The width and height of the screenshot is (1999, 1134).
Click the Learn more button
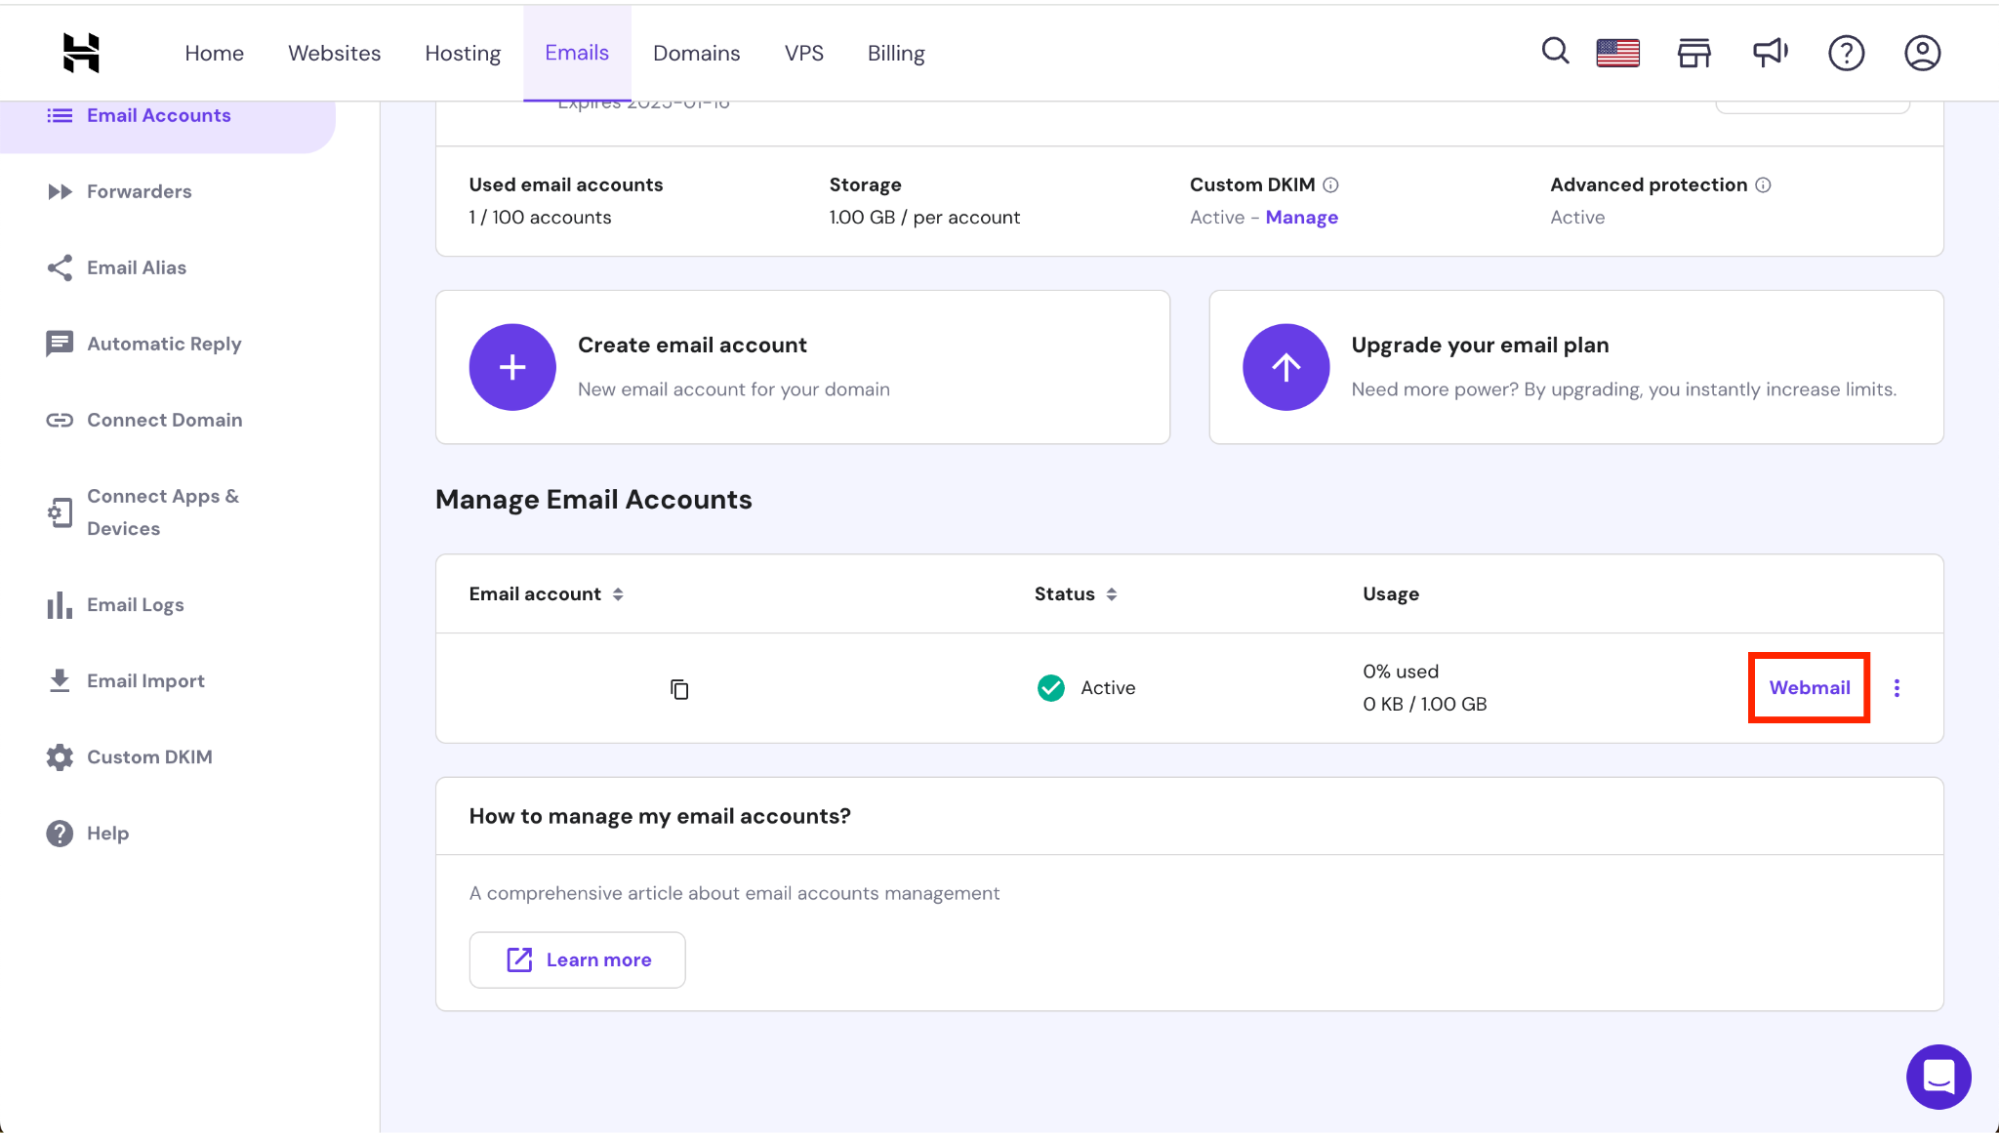coord(577,960)
